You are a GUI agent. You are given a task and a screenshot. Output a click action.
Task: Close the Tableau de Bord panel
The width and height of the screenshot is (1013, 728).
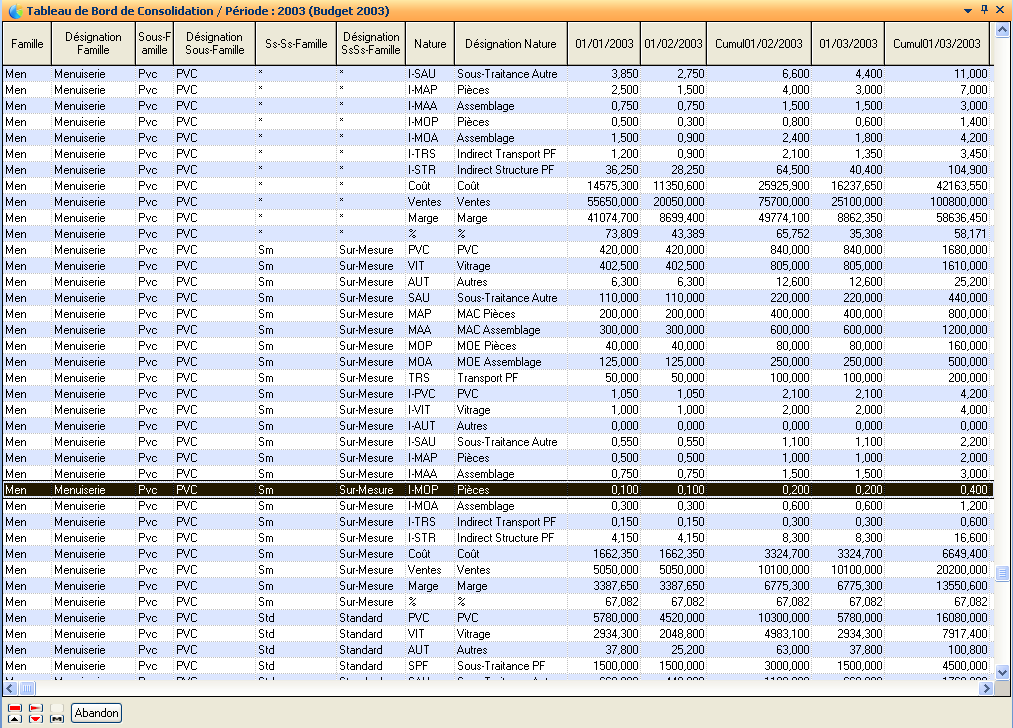[x=1001, y=10]
